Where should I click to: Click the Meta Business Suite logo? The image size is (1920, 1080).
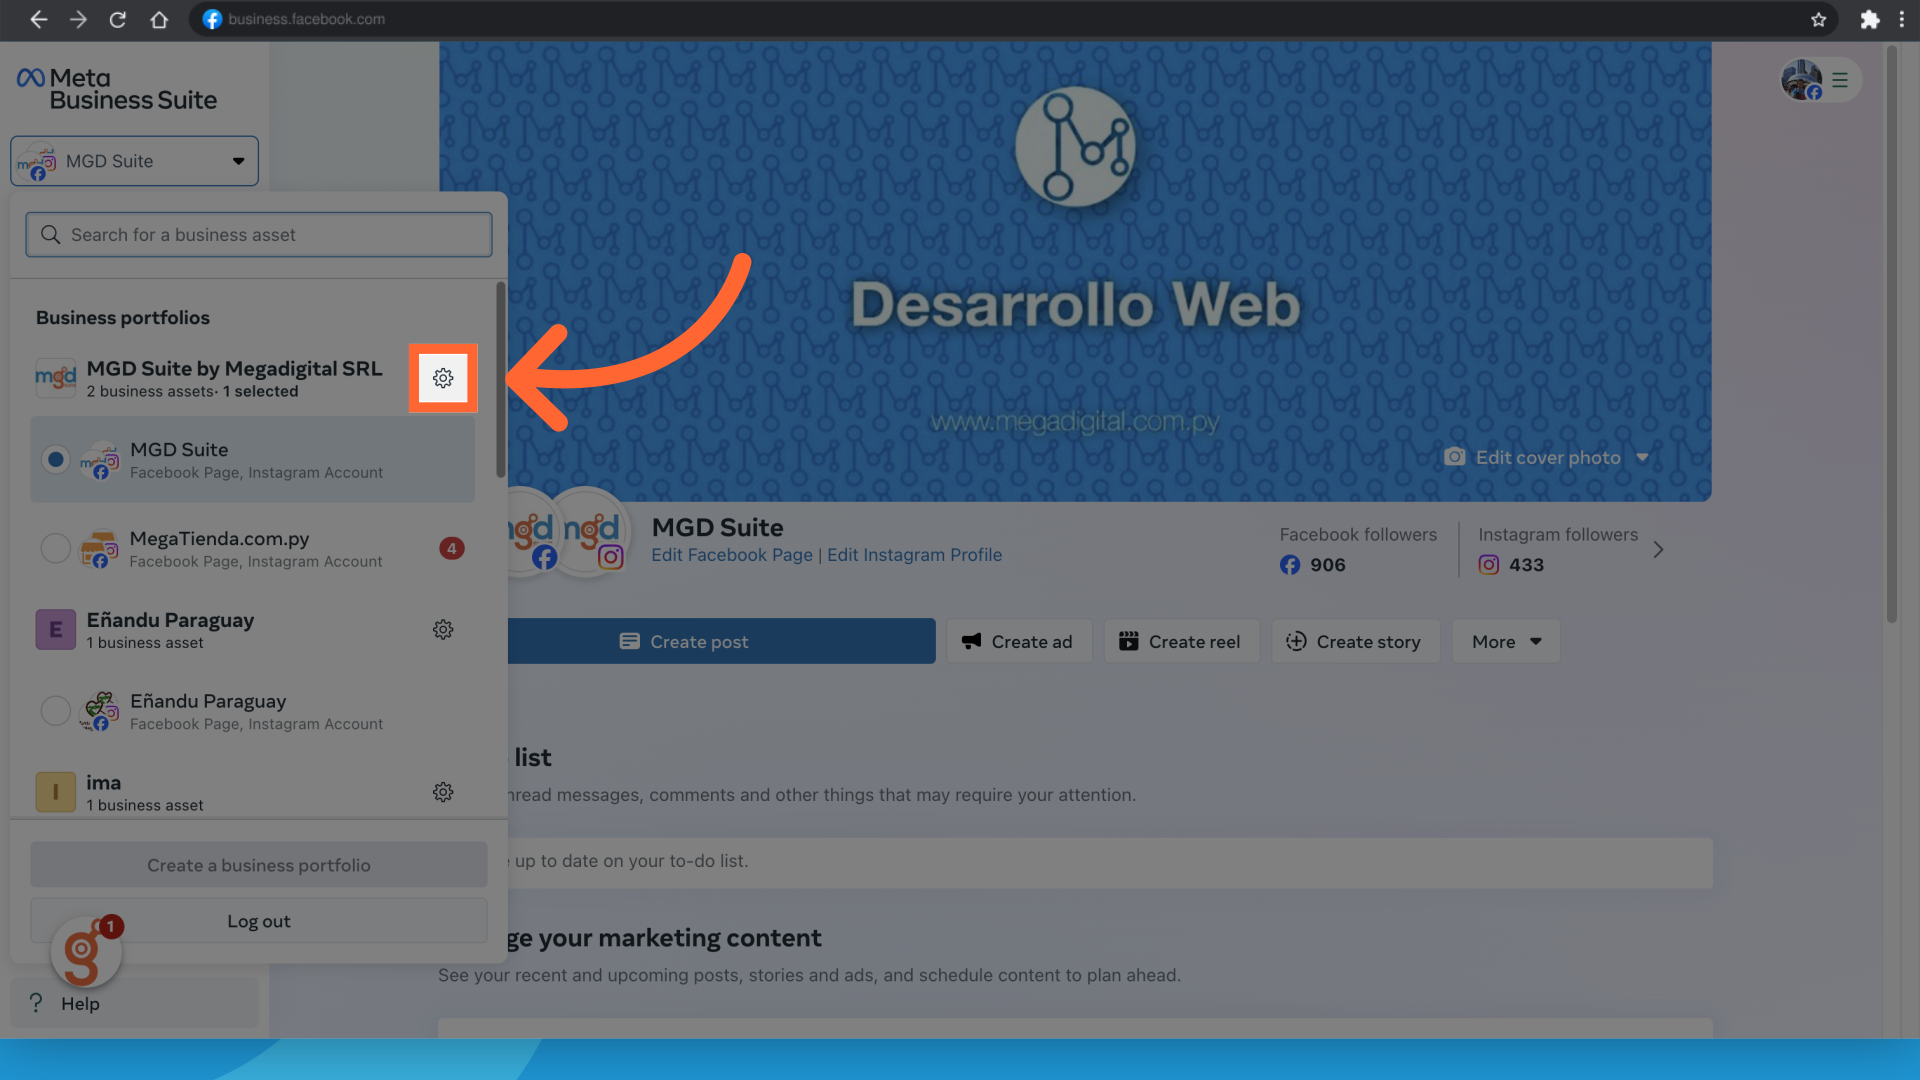[x=117, y=89]
